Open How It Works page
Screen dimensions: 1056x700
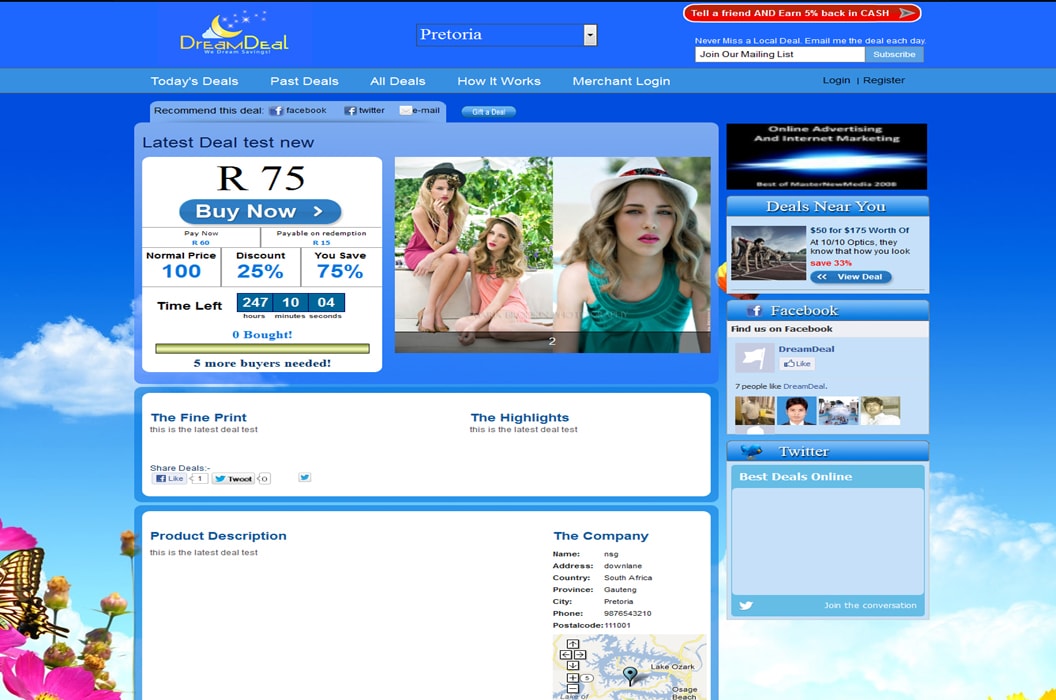point(498,81)
